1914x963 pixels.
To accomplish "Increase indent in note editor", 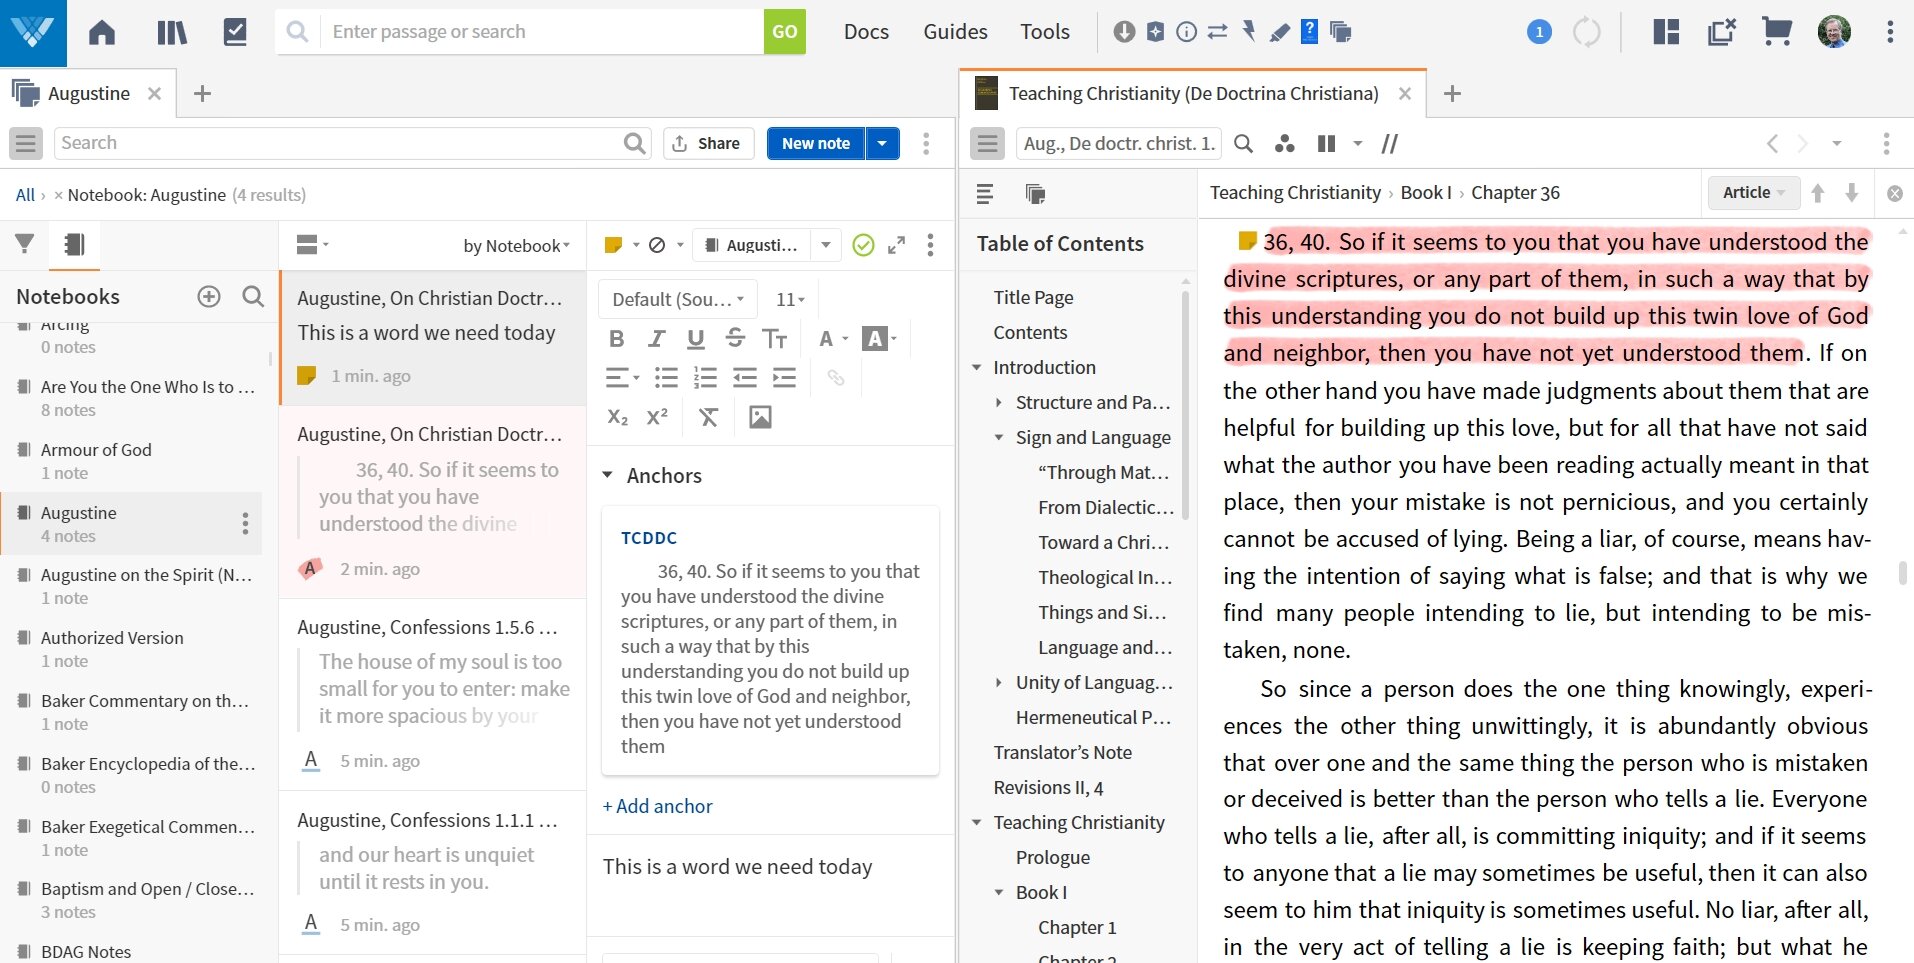I will pos(785,378).
